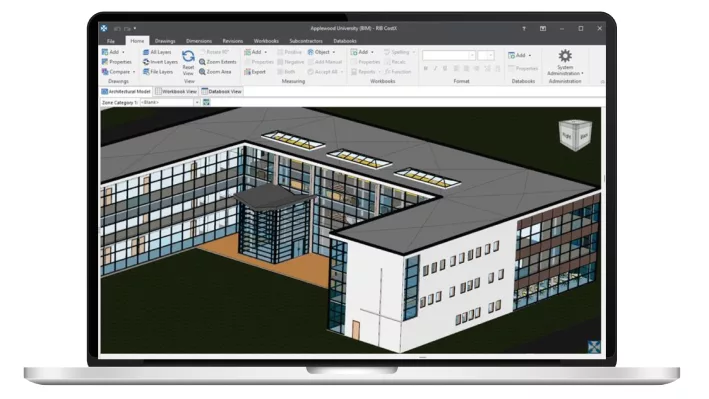
Task: Toggle Bold formatting
Action: (x=425, y=69)
